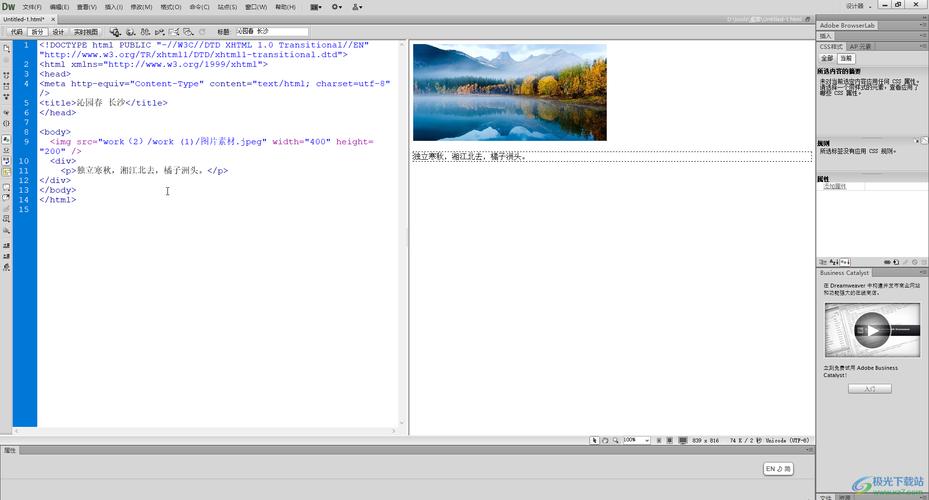Select the Hand tool in status bar
Image resolution: width=929 pixels, height=500 pixels.
[605, 440]
